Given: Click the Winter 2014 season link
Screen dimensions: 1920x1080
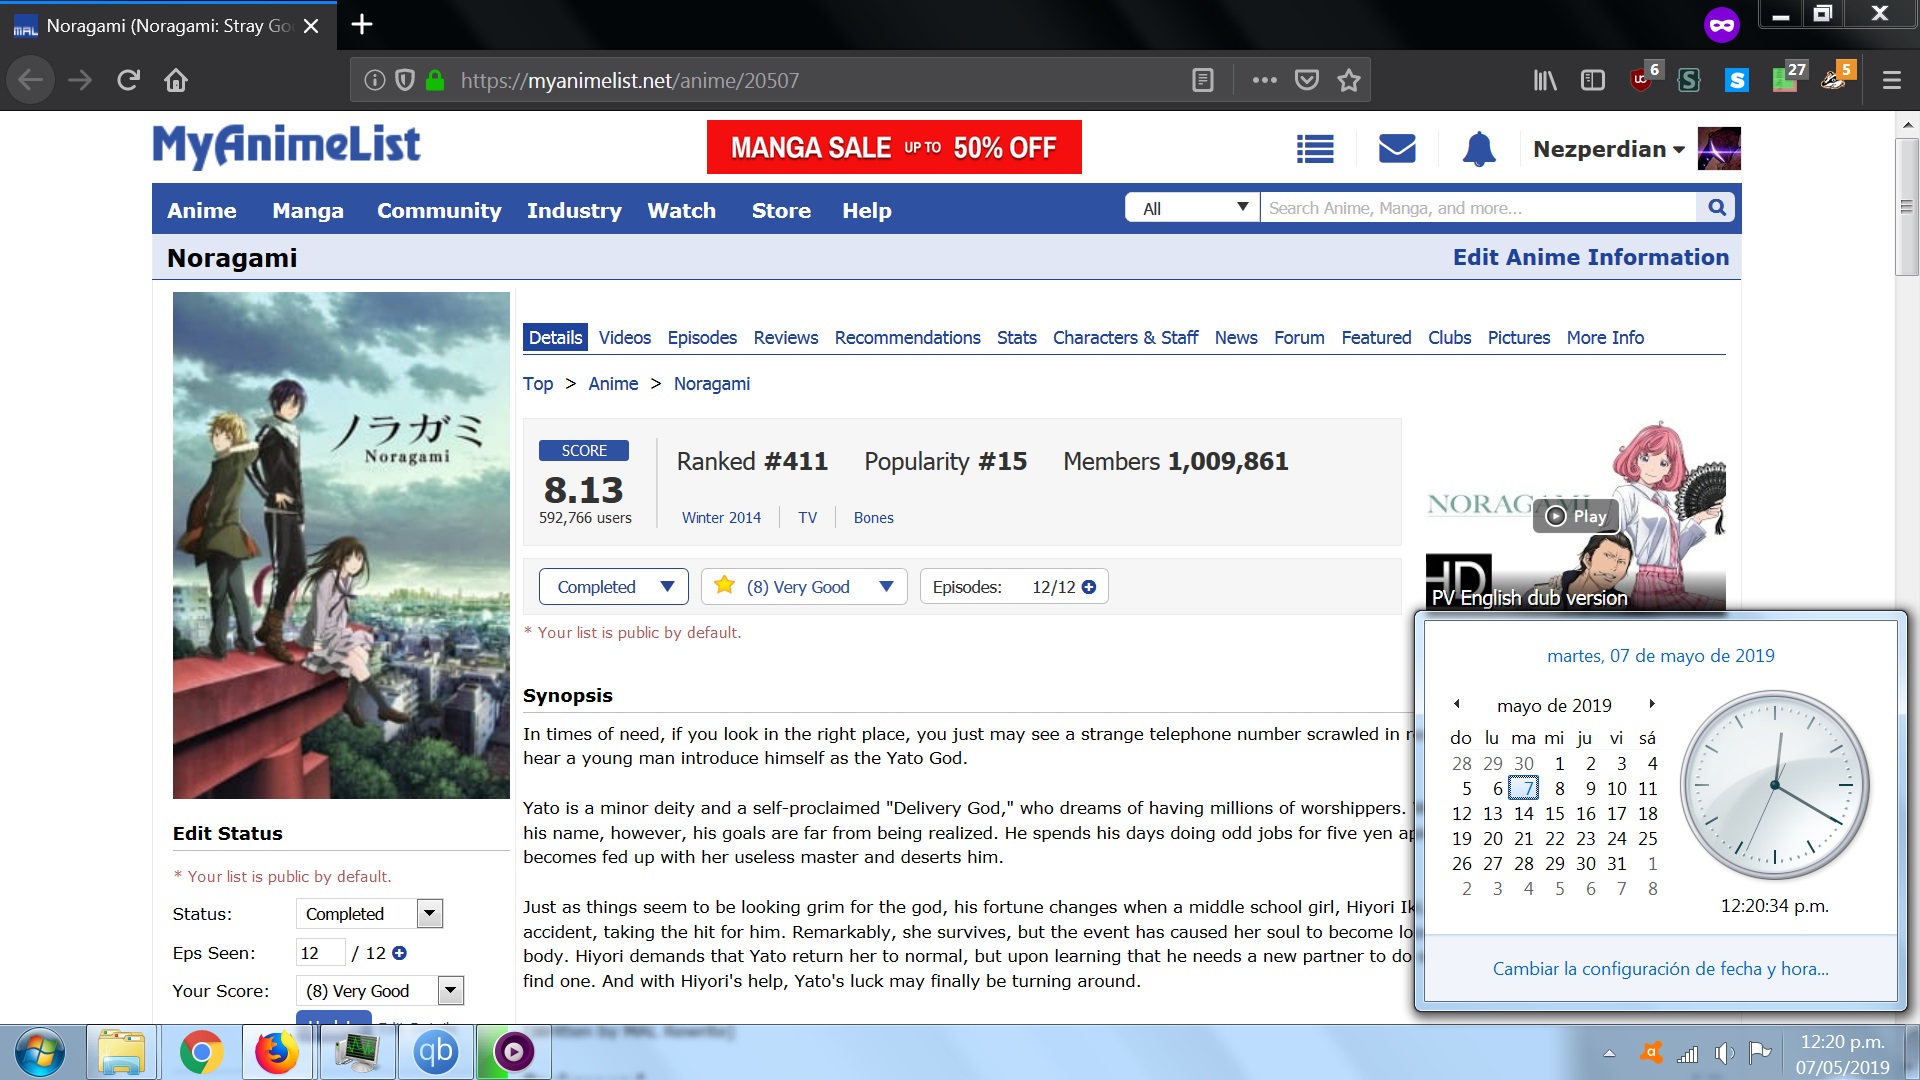Looking at the screenshot, I should pyautogui.click(x=721, y=518).
